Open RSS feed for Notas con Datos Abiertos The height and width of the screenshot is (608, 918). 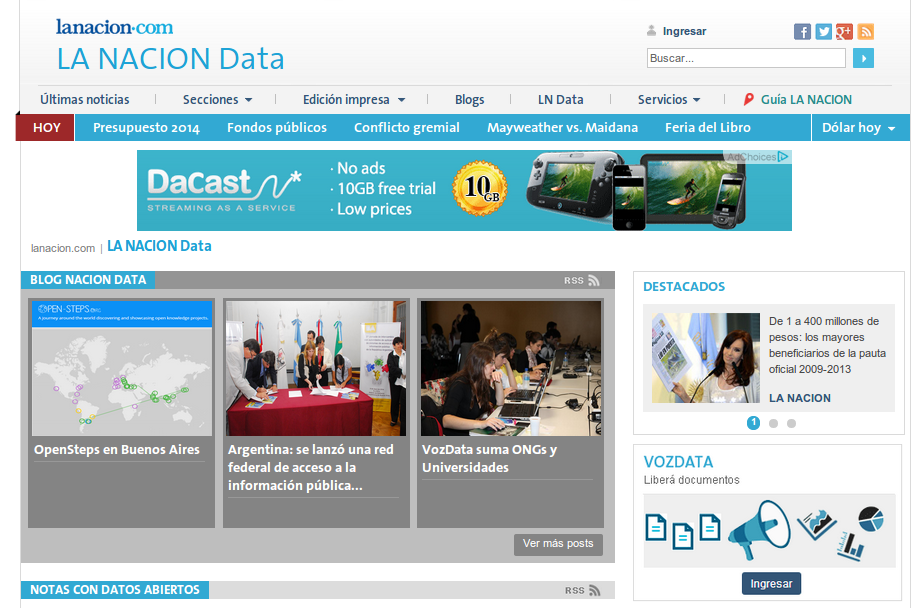583,590
